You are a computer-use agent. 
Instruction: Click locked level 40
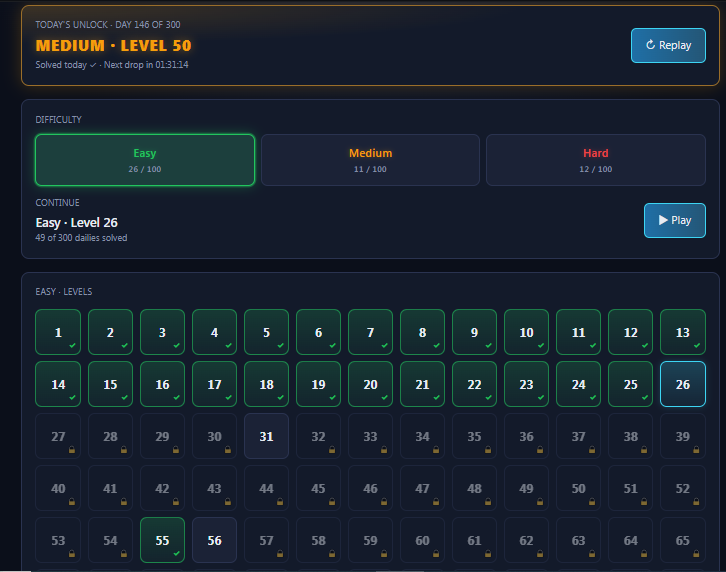pyautogui.click(x=58, y=488)
